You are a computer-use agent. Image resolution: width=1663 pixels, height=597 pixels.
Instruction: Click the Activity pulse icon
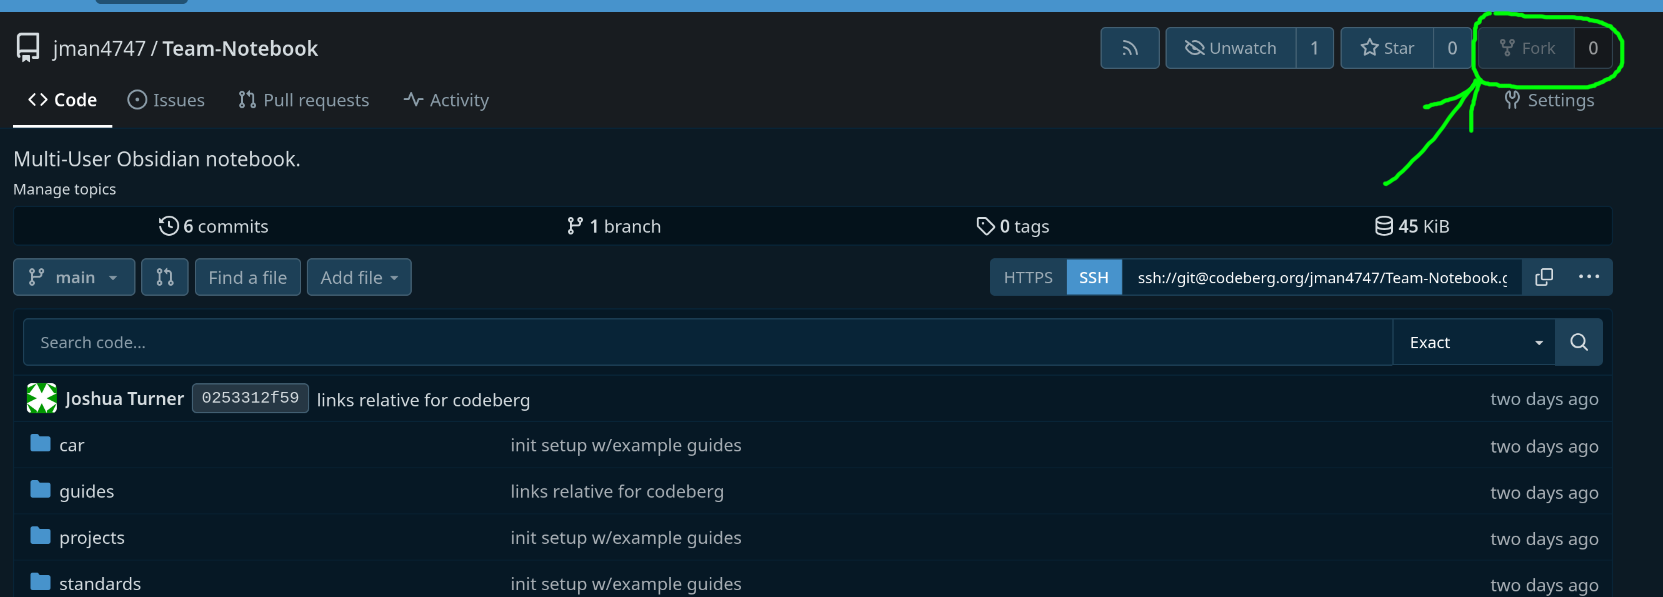414,99
